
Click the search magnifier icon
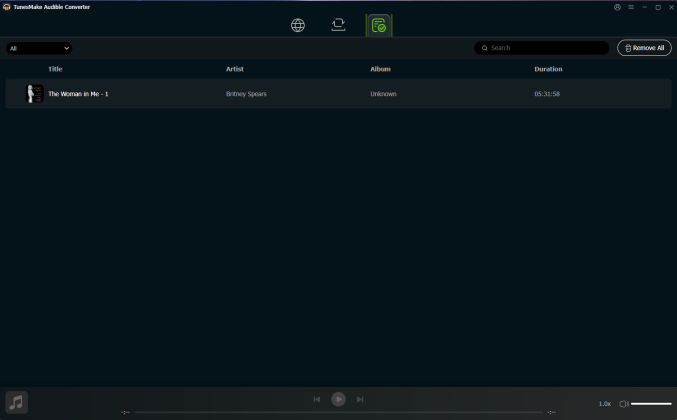click(484, 48)
